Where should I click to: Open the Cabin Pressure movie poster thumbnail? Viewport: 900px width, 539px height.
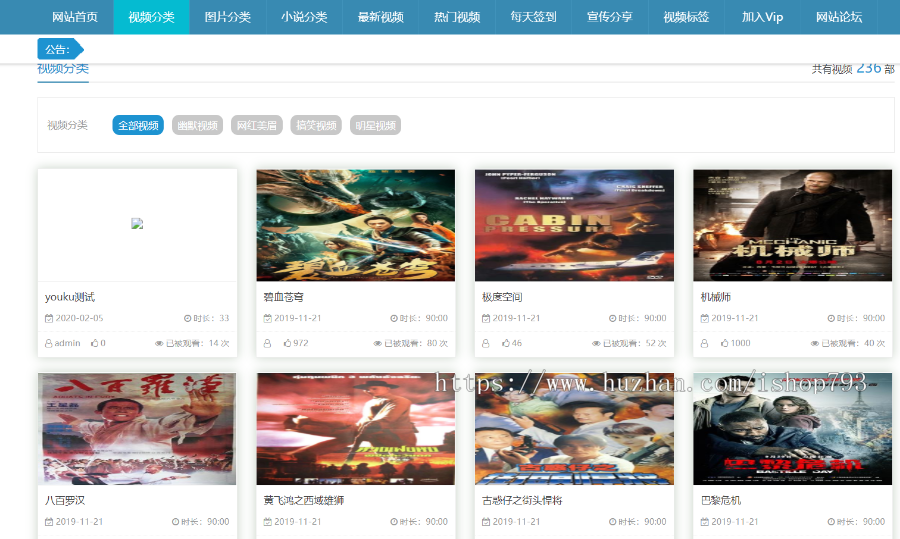point(574,225)
